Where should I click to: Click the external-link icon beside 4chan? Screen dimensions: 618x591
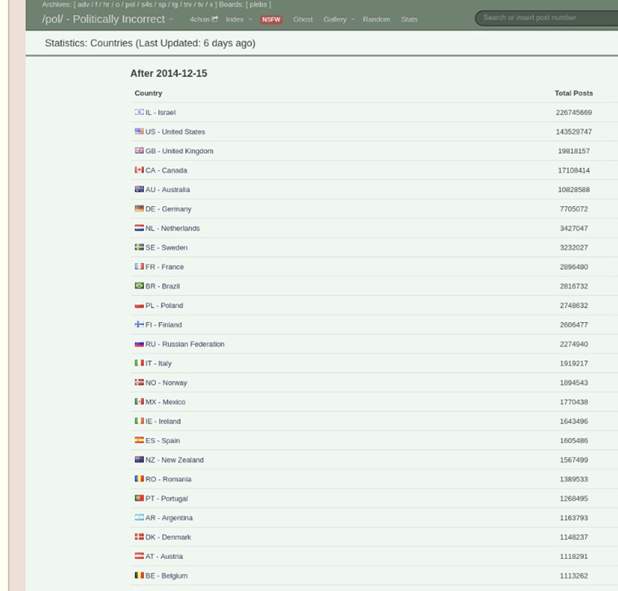[x=215, y=19]
